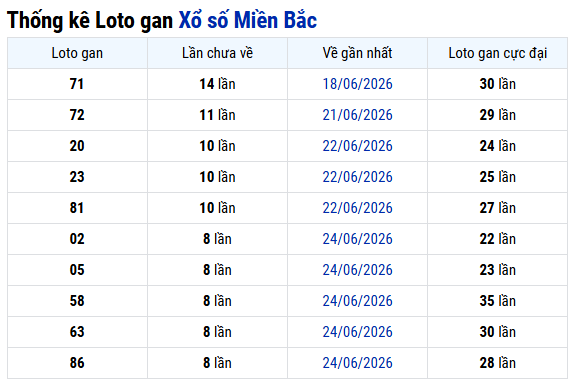Open the 24/06/2026 link in the loto 05 row
The height and width of the screenshot is (383, 571).
357,270
